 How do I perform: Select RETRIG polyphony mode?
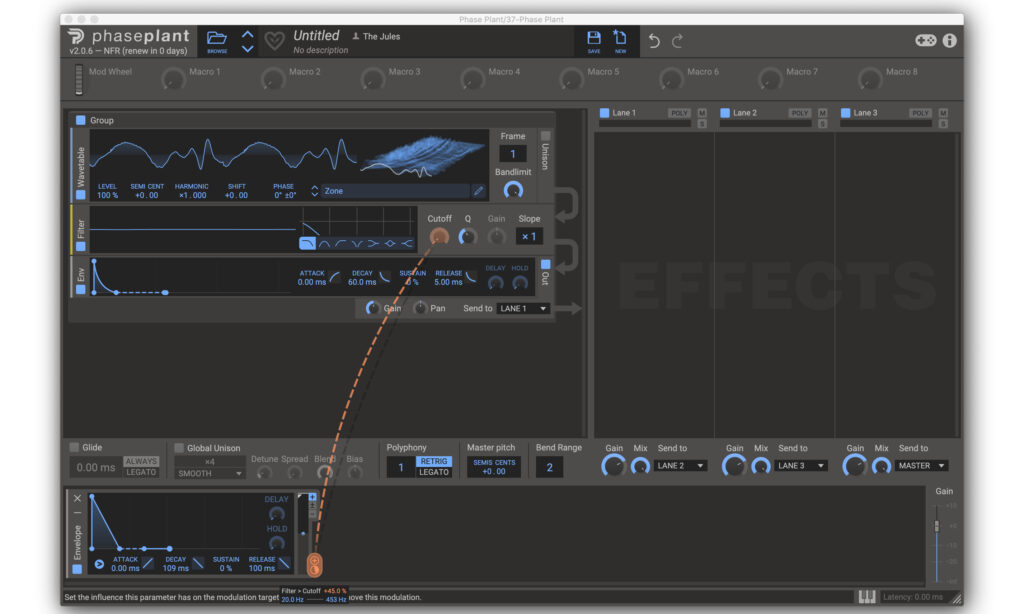pos(434,461)
